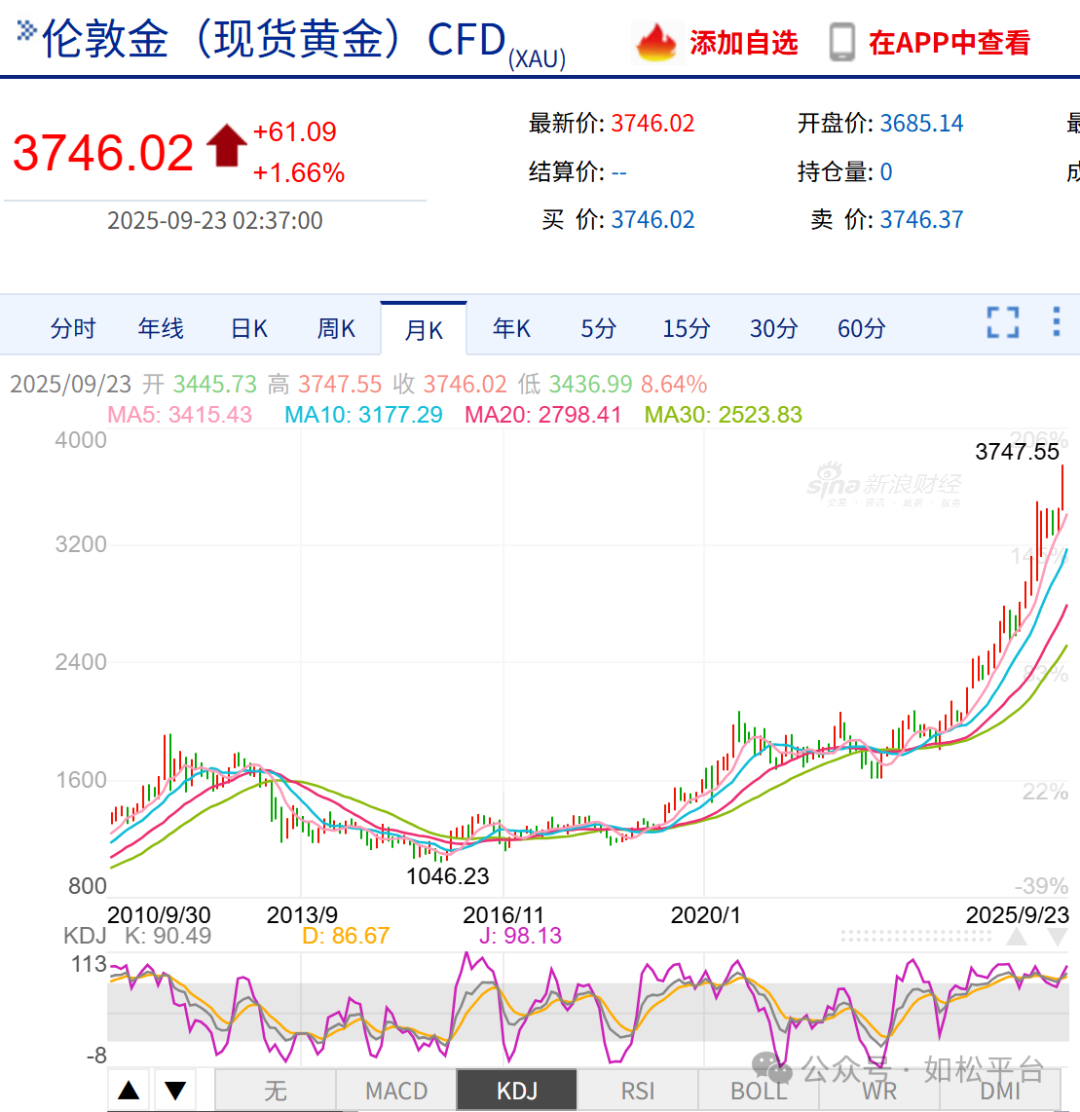Open the 在APP中查看 link
The width and height of the screenshot is (1080, 1112).
[949, 43]
